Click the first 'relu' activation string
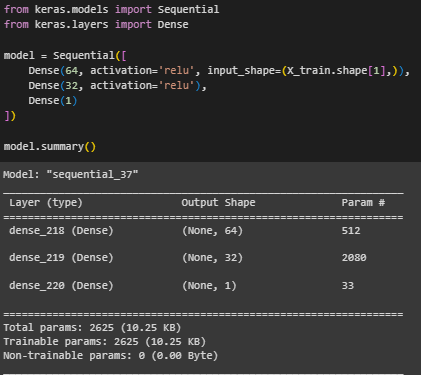This screenshot has width=421, height=375. pyautogui.click(x=176, y=71)
